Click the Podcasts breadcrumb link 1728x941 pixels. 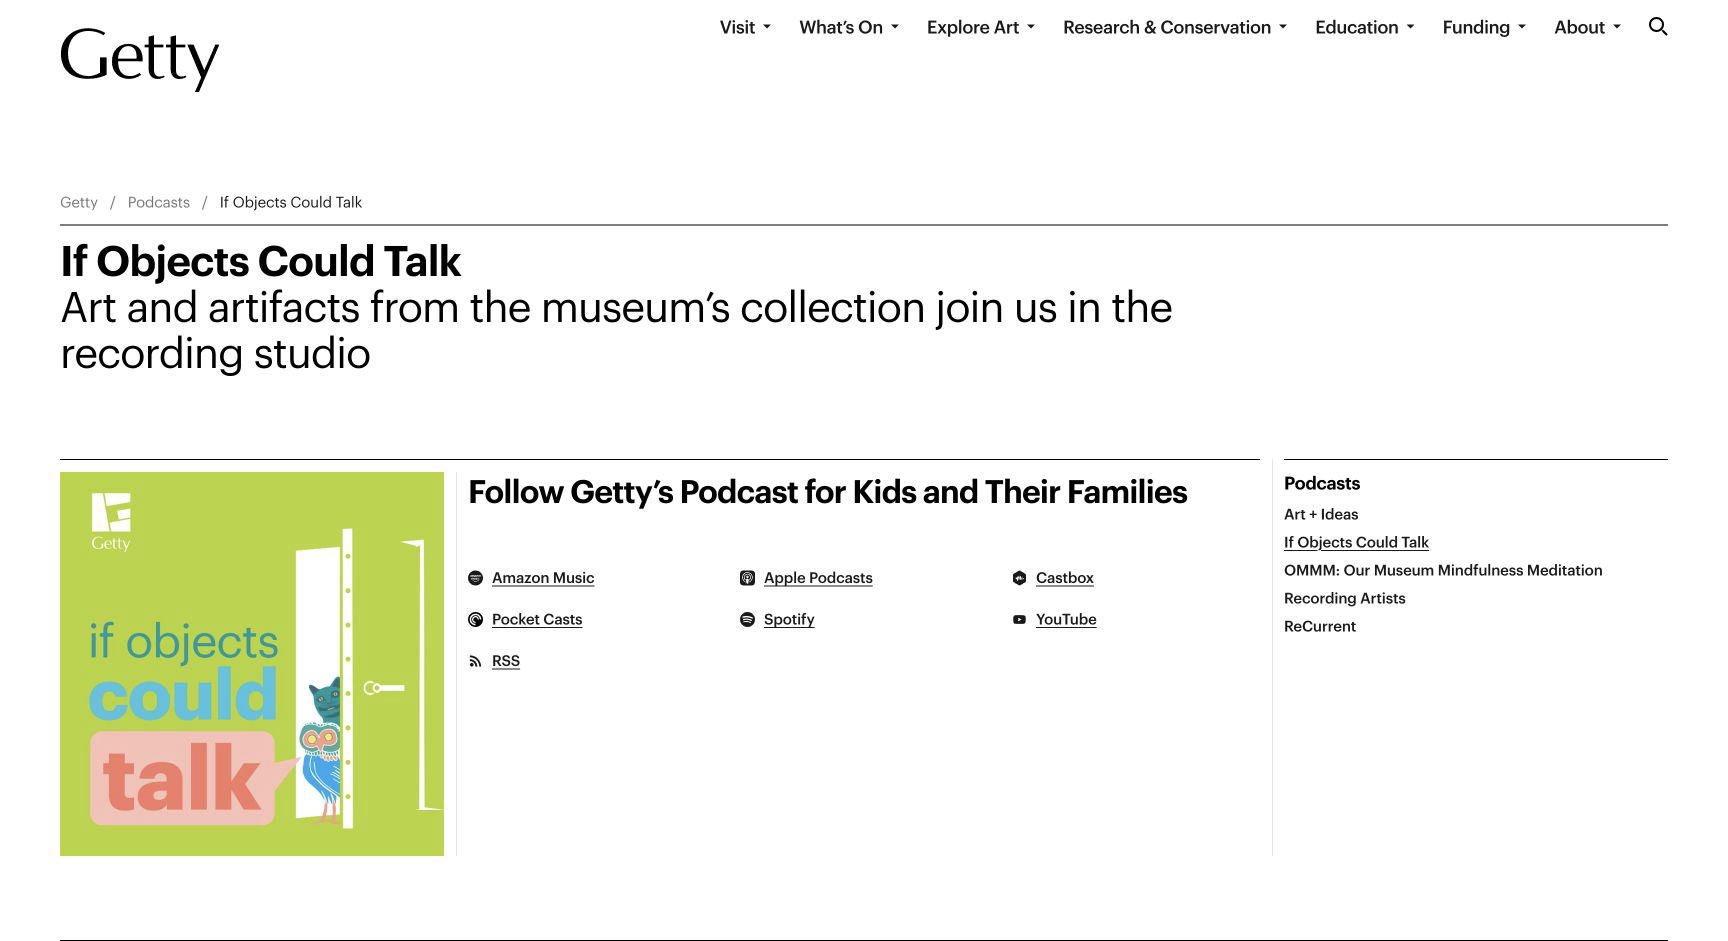click(159, 202)
